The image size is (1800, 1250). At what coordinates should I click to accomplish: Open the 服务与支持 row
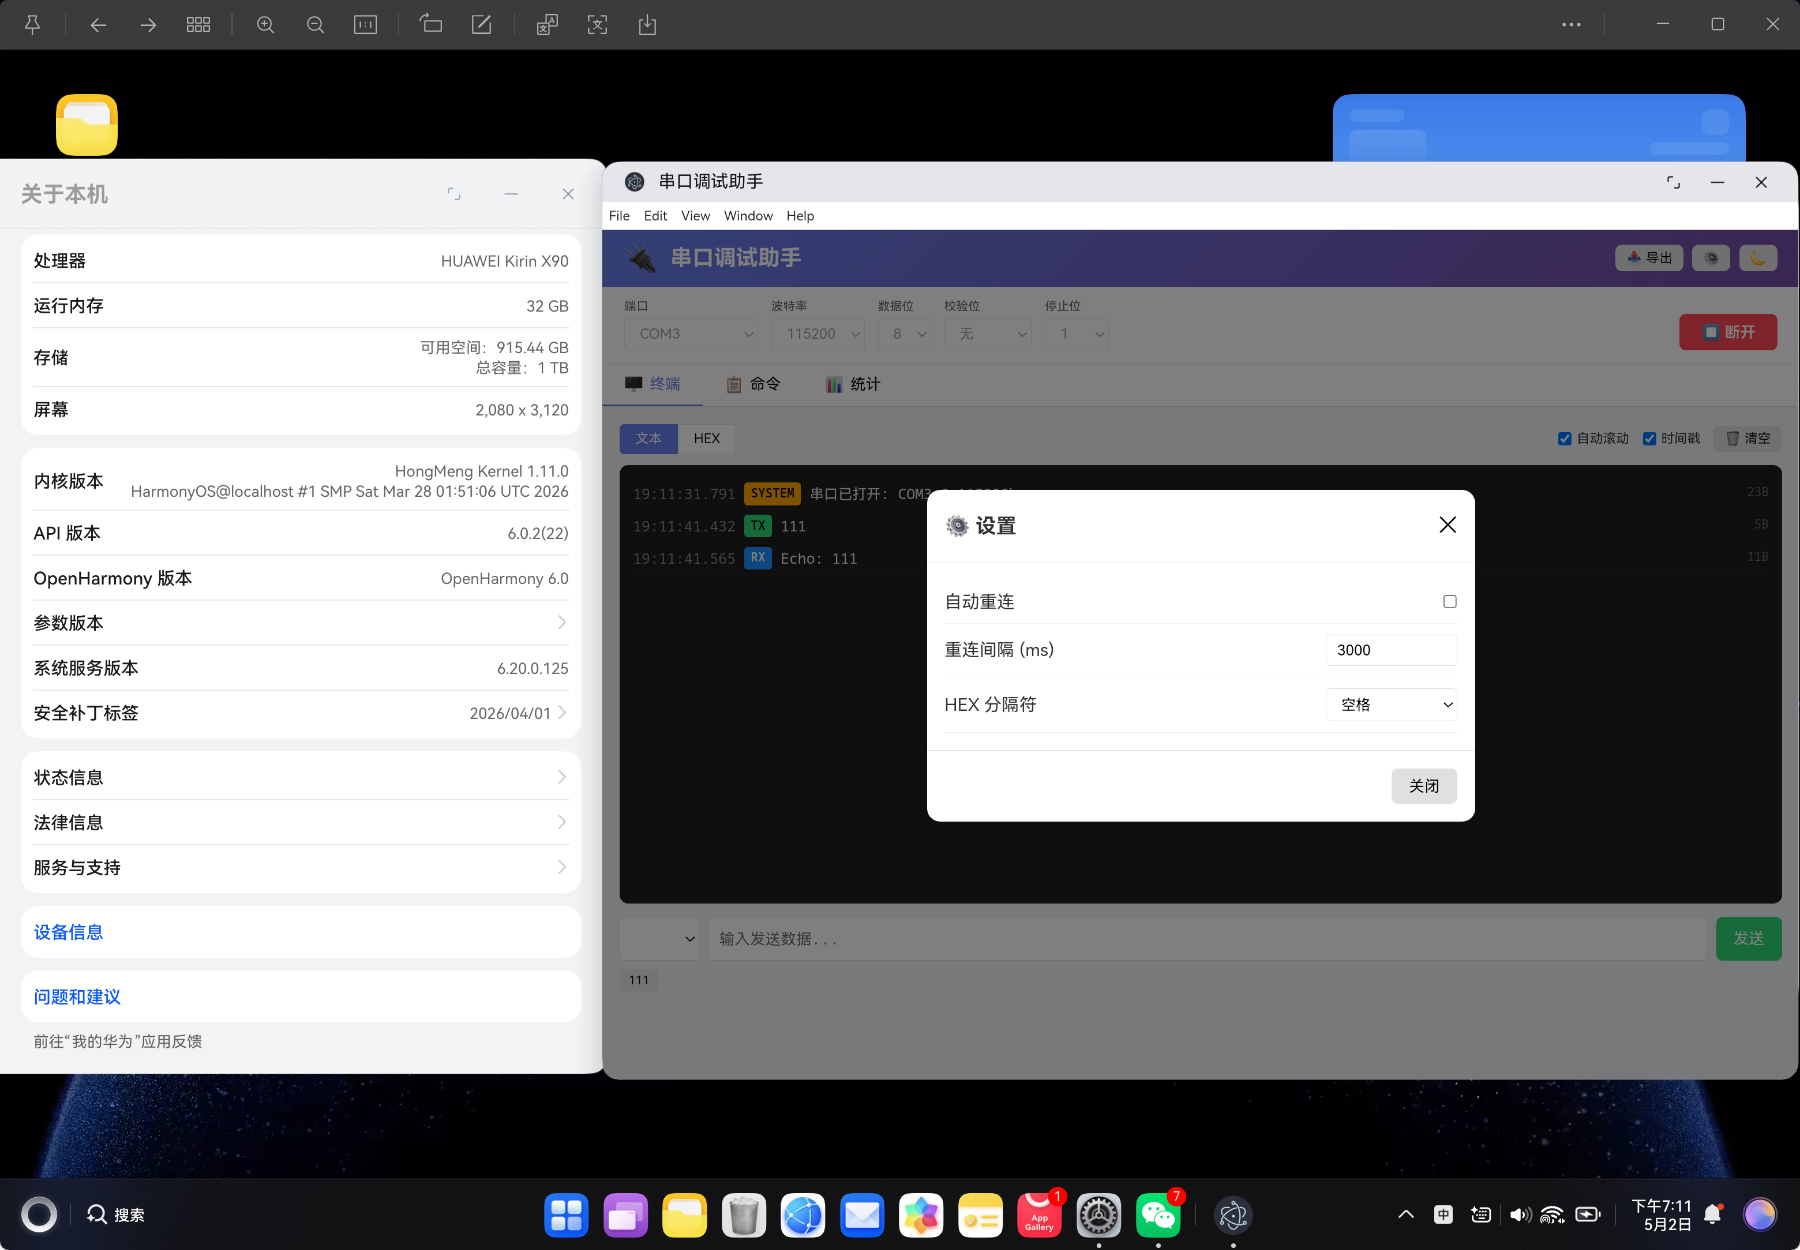[301, 867]
